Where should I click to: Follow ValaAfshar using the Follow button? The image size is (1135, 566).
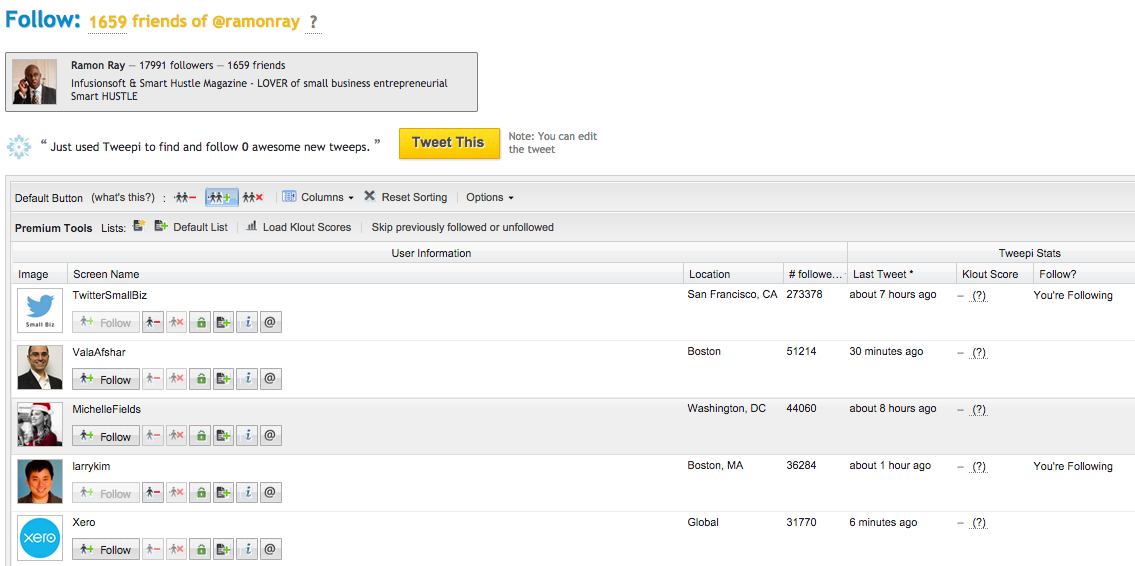point(106,380)
